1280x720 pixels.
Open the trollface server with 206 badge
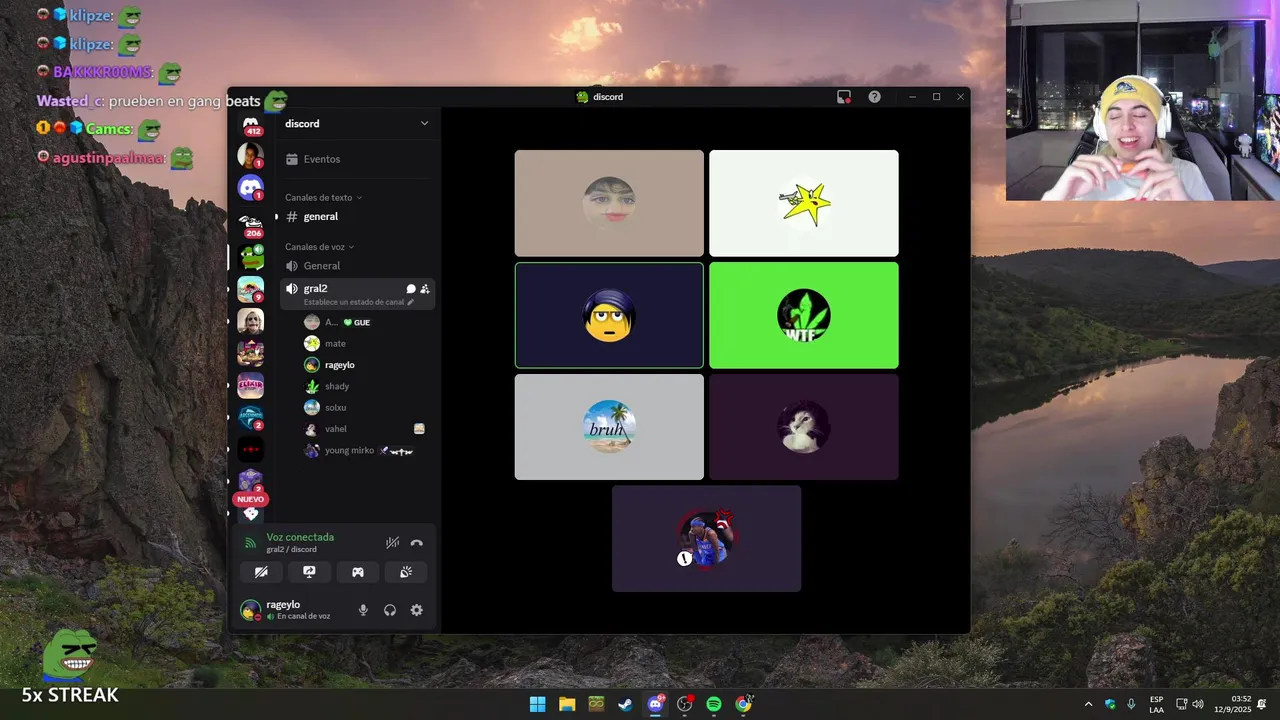click(x=251, y=224)
